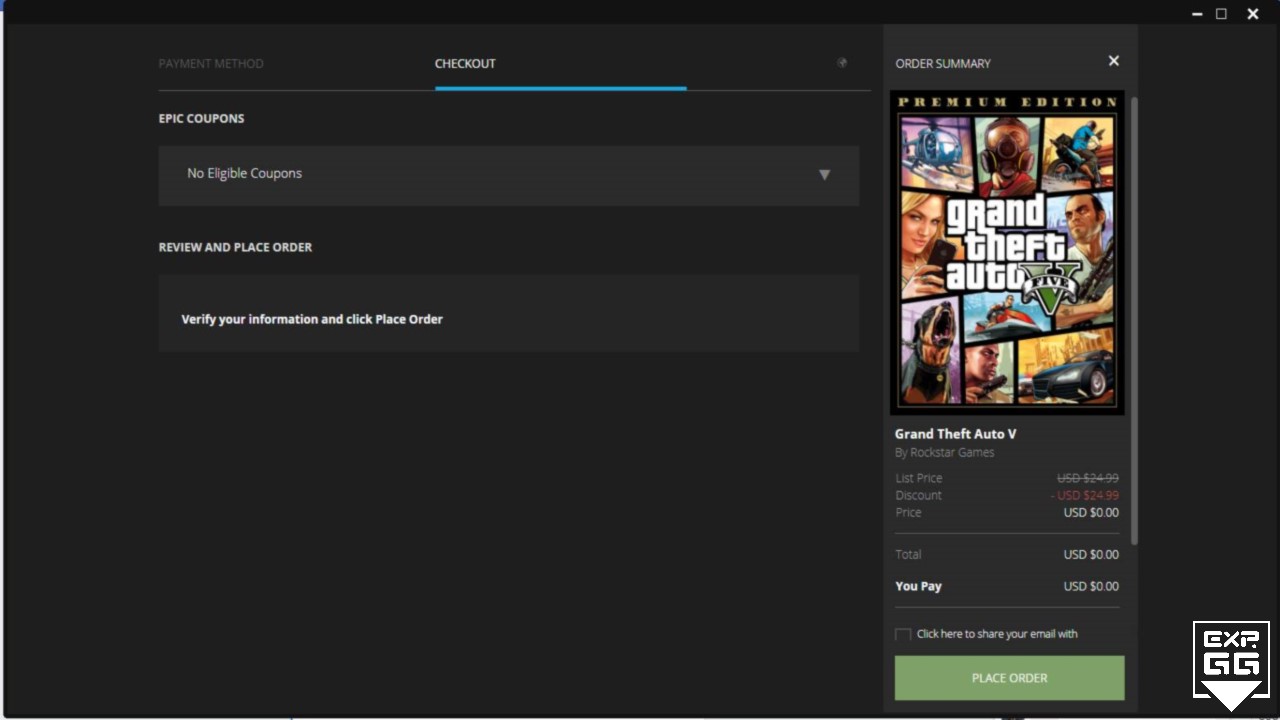
Task: Close the Order Summary panel
Action: (1113, 61)
